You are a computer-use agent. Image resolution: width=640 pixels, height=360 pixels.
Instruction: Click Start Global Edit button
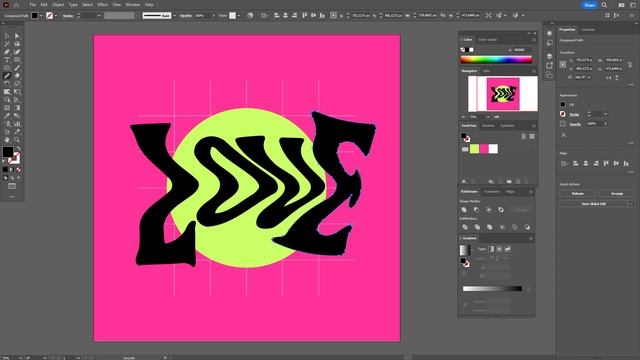point(593,204)
